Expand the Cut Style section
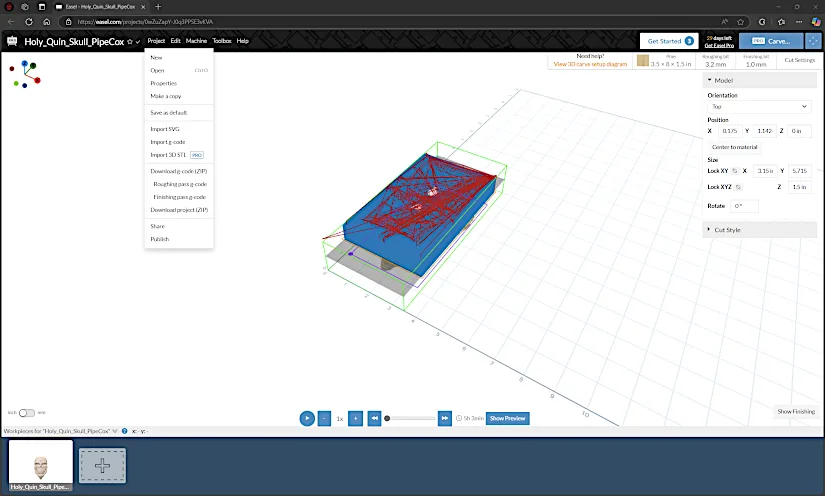The width and height of the screenshot is (825, 496). coord(760,230)
